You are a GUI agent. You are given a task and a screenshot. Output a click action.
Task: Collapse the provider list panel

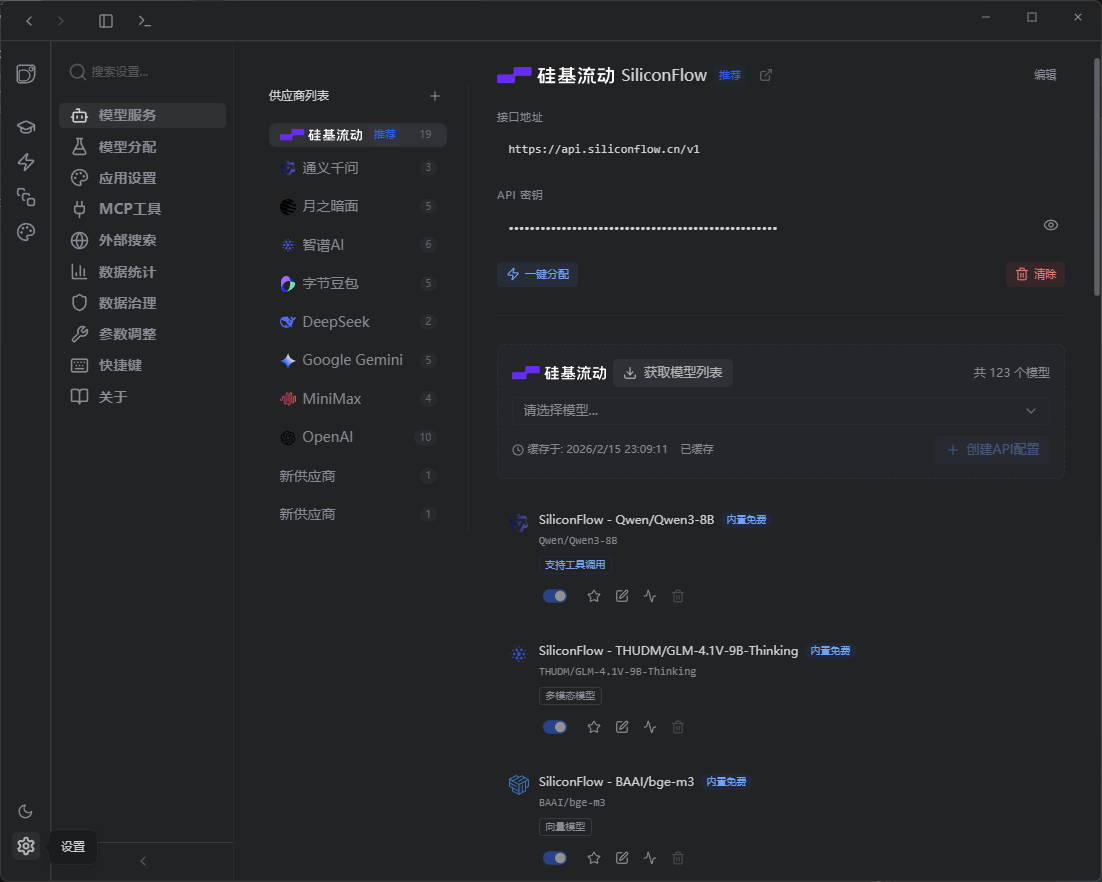142,860
